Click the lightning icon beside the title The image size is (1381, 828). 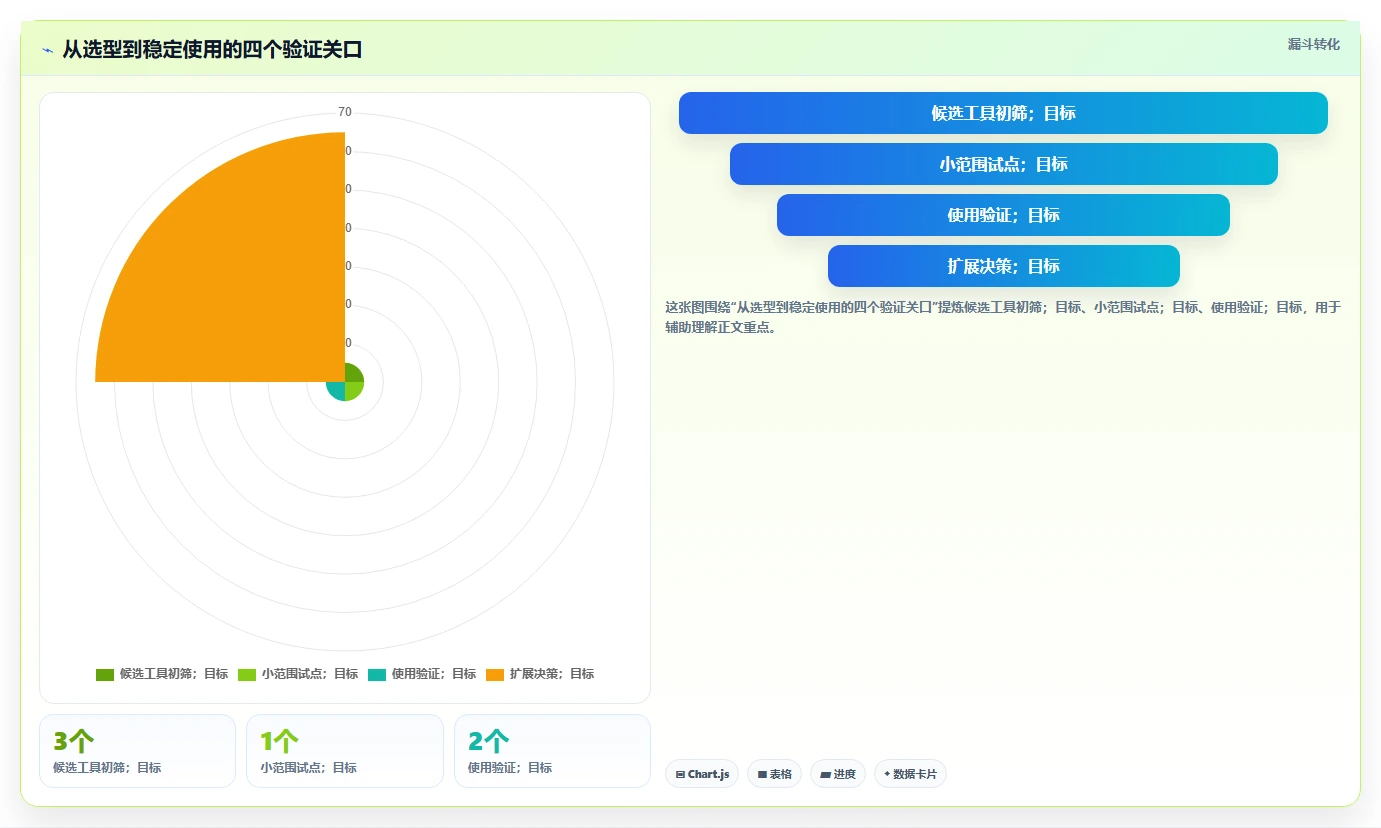pos(47,50)
